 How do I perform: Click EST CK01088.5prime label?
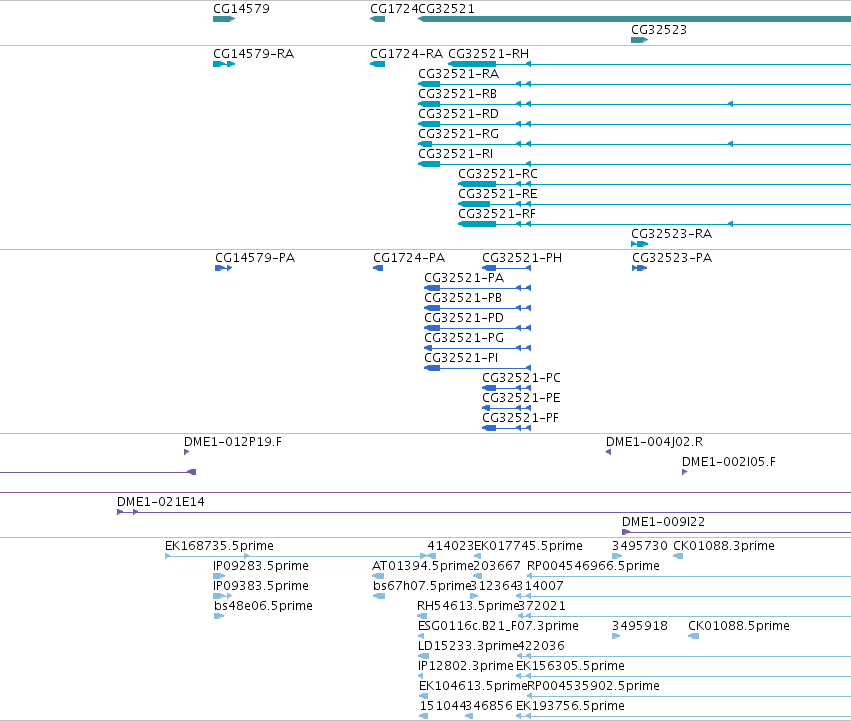point(739,627)
